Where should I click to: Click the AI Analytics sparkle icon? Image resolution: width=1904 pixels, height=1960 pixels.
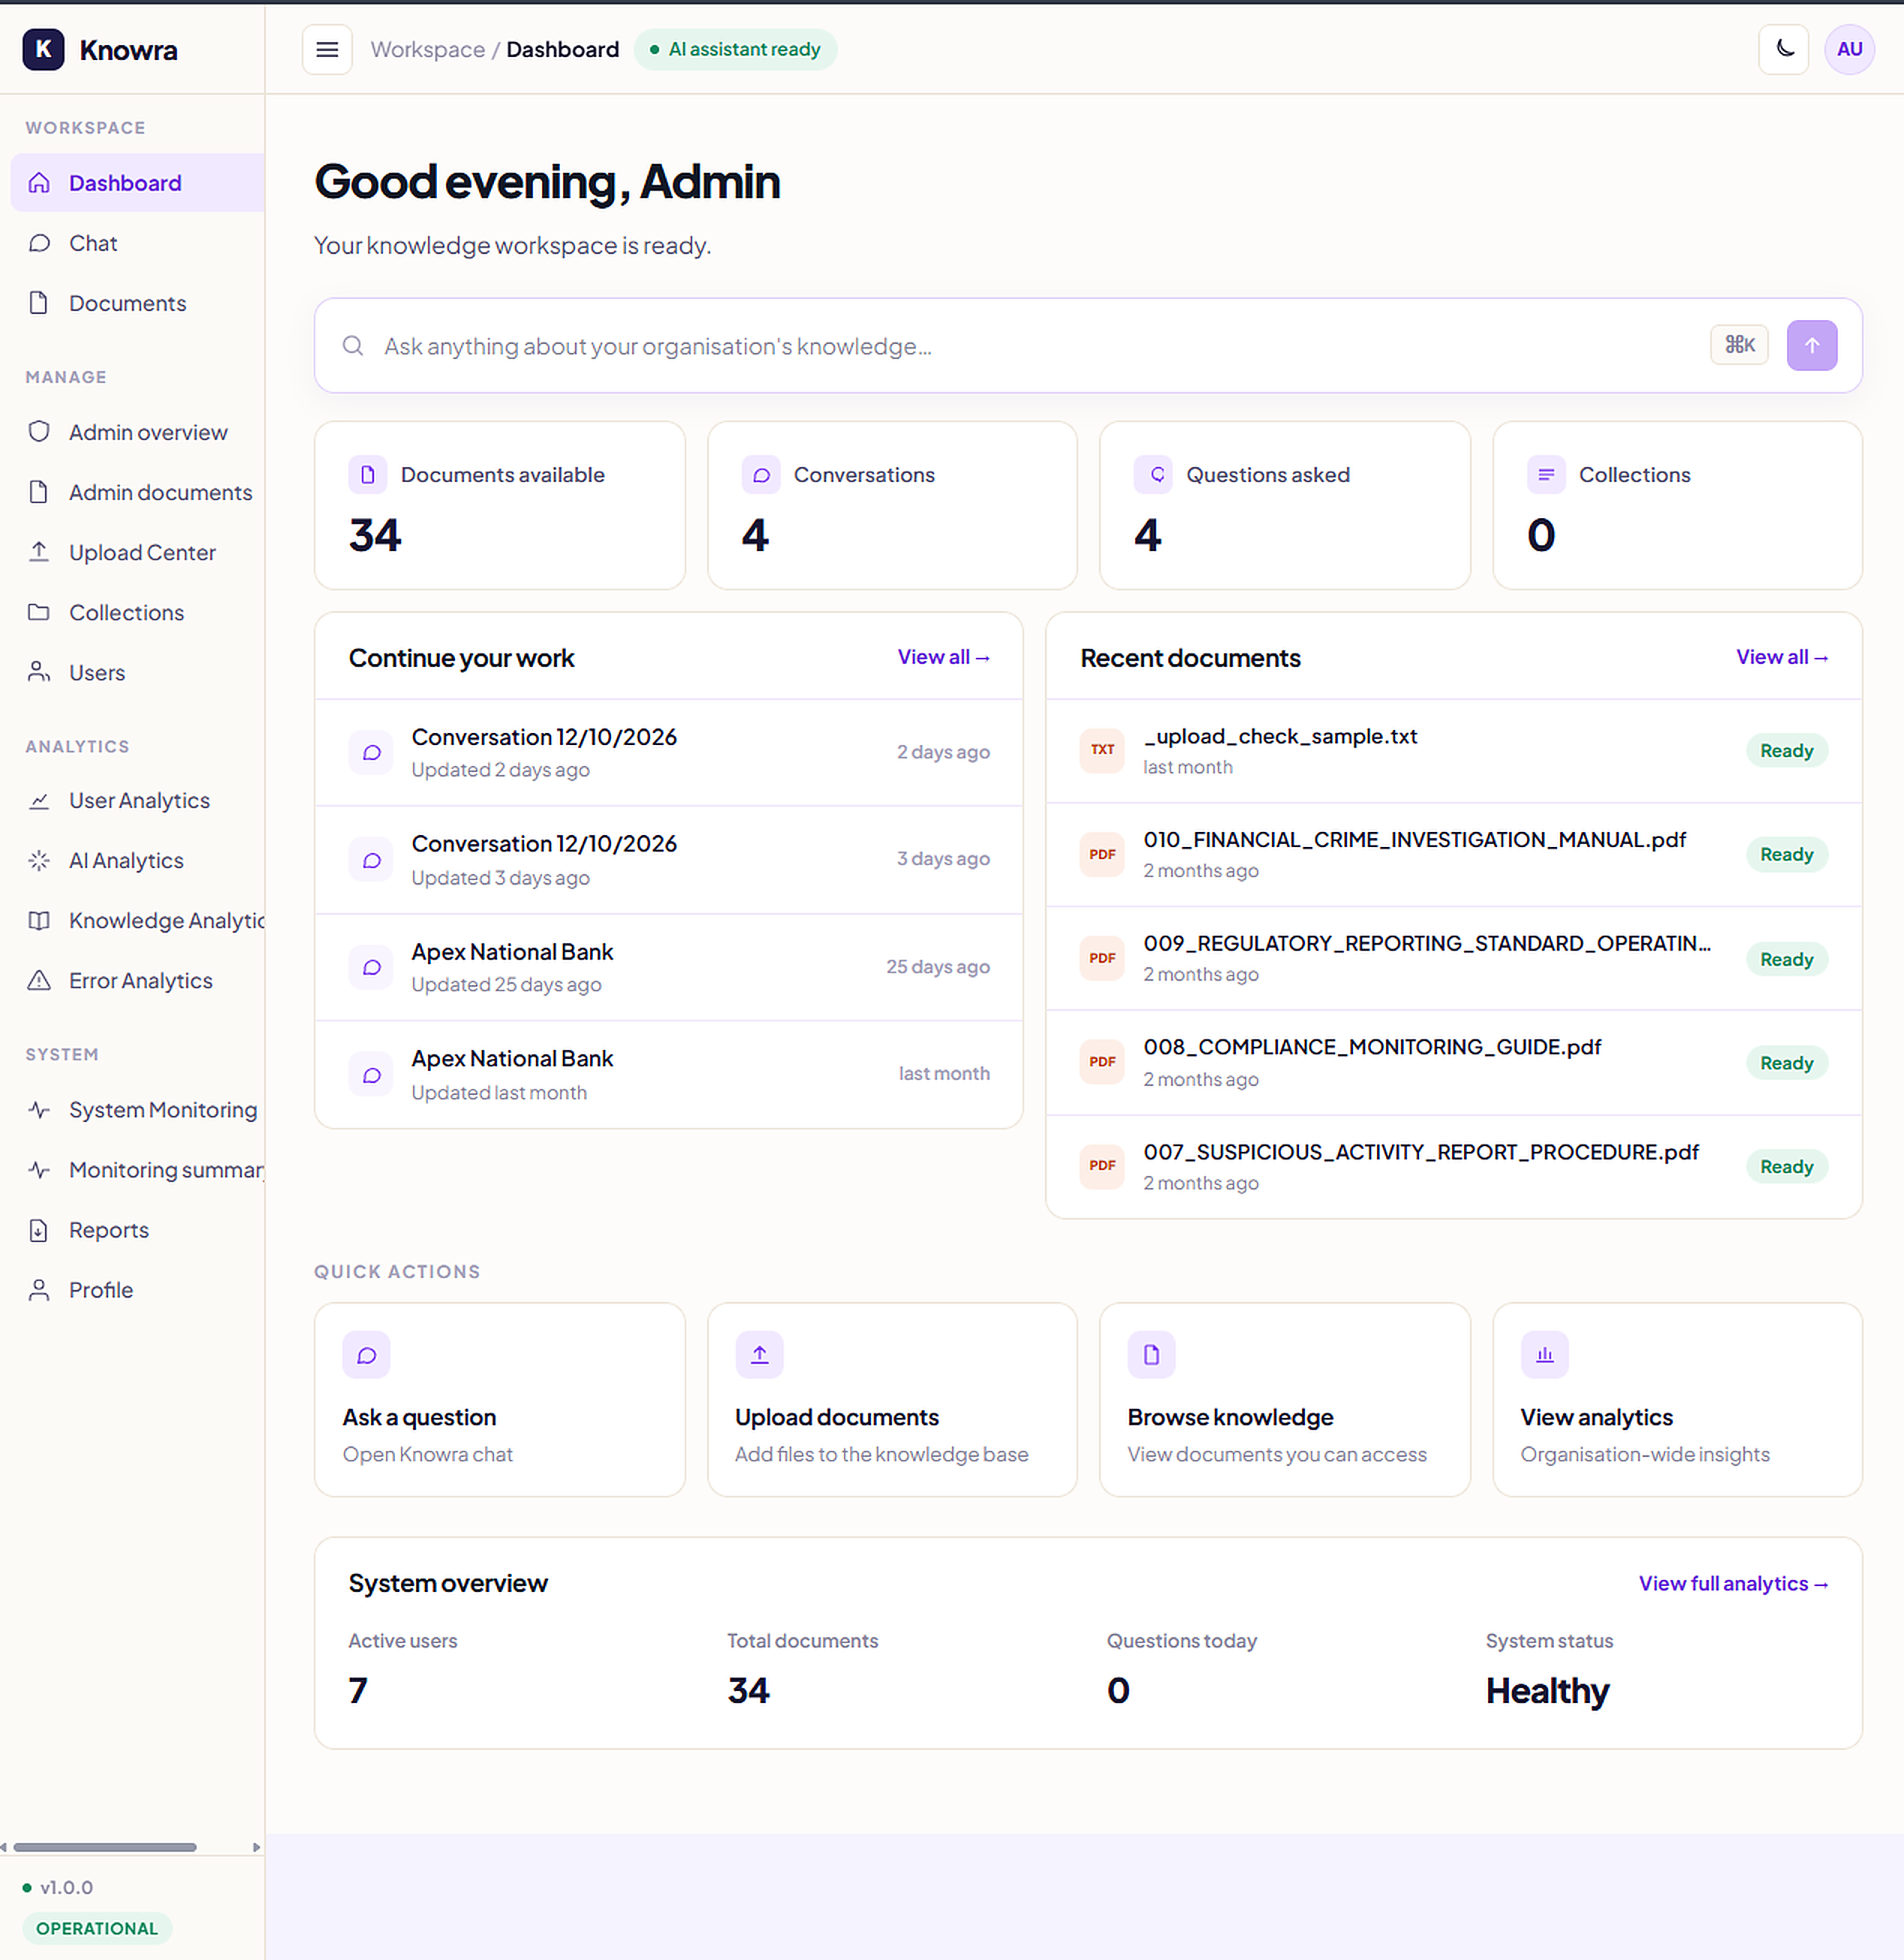pyautogui.click(x=39, y=861)
